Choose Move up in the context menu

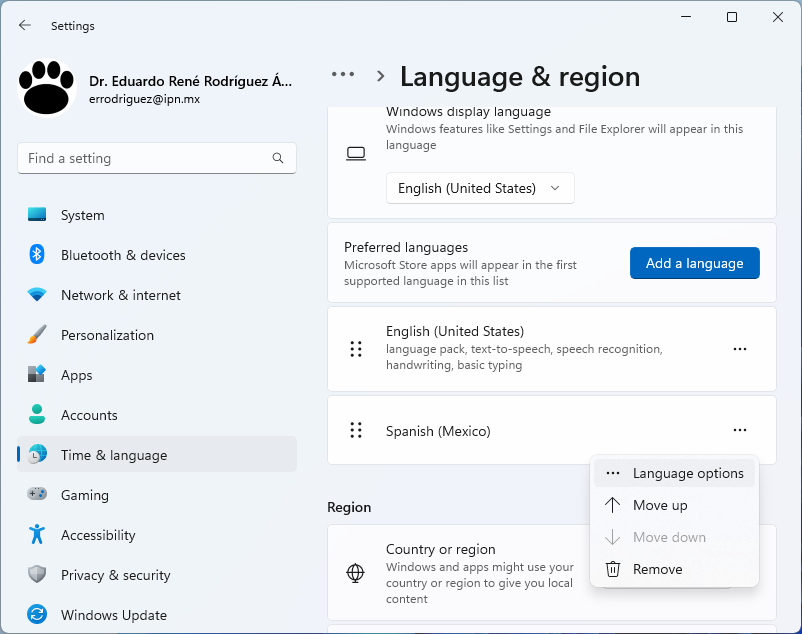[x=660, y=505]
